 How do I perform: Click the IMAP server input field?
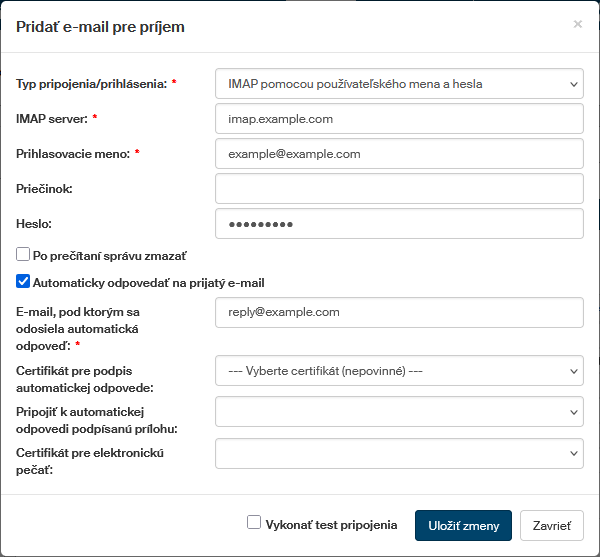tap(398, 119)
